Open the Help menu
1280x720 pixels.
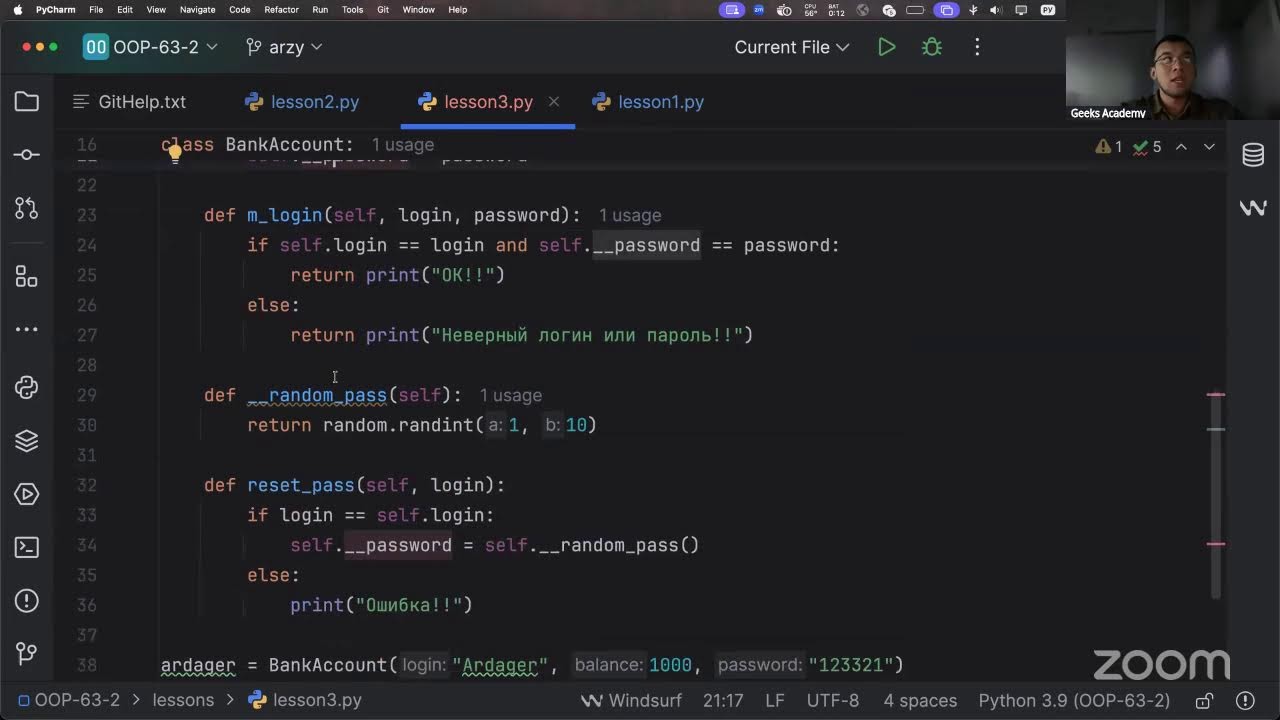coord(458,10)
